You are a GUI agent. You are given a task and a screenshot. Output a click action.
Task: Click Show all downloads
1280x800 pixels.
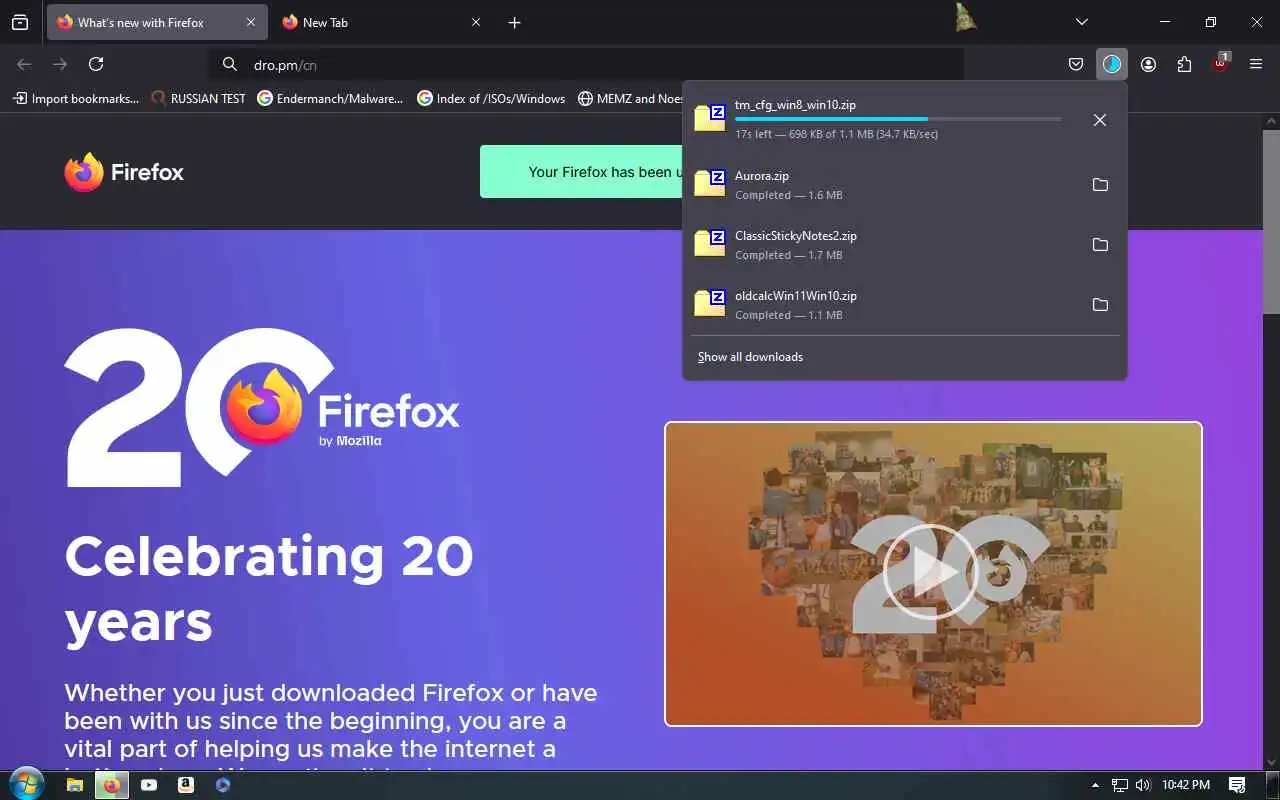tap(750, 357)
